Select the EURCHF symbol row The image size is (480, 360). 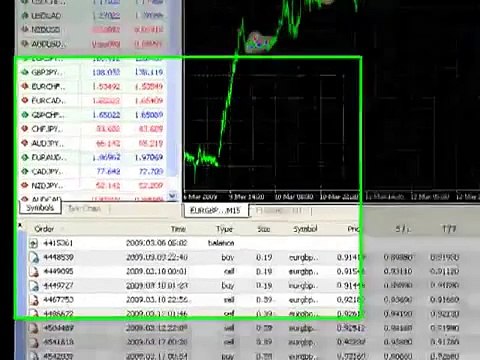tap(93, 86)
